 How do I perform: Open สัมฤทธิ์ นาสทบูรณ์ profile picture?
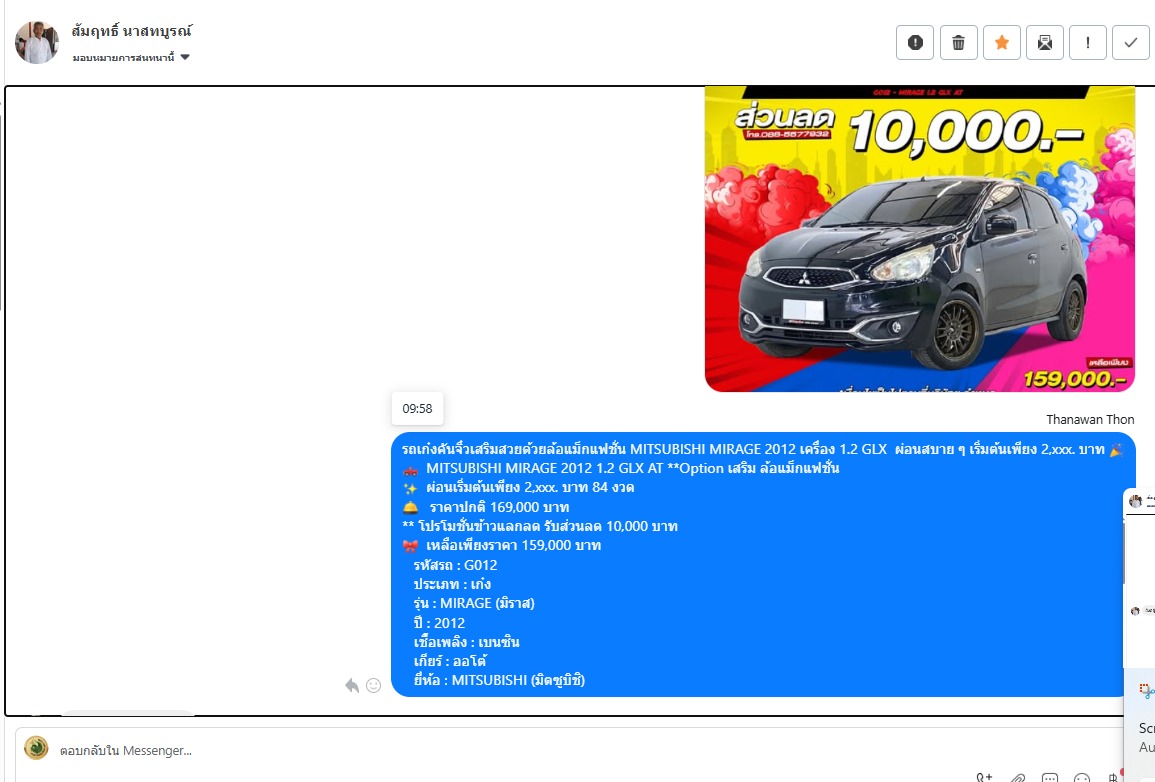37,42
